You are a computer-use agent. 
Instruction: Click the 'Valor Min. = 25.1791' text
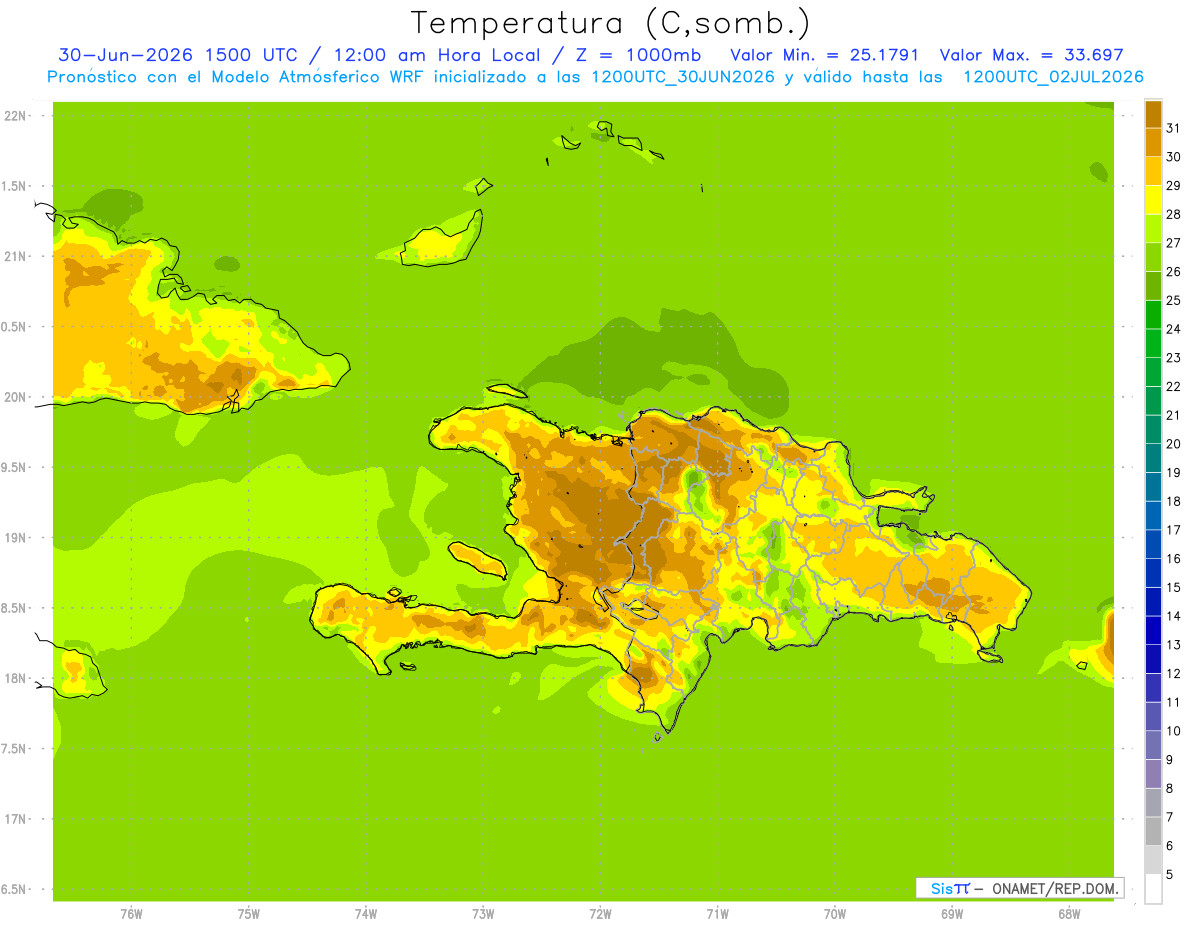tap(824, 55)
